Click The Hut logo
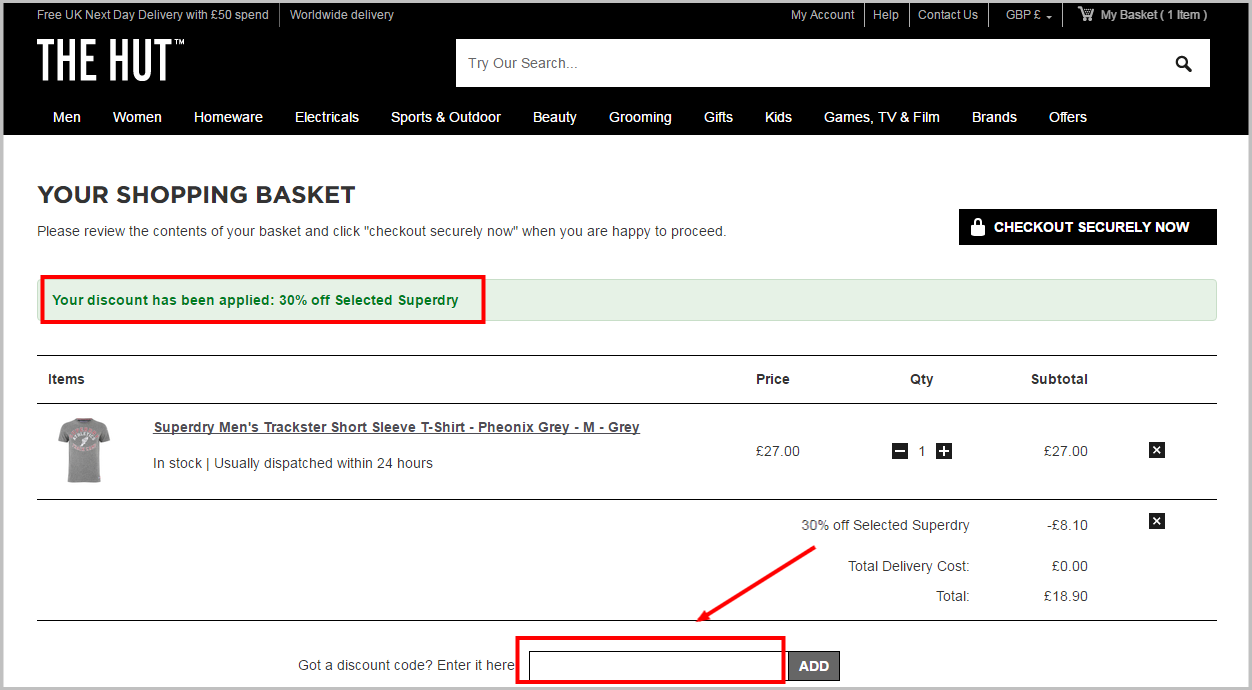The width and height of the screenshot is (1252, 690). coord(111,60)
